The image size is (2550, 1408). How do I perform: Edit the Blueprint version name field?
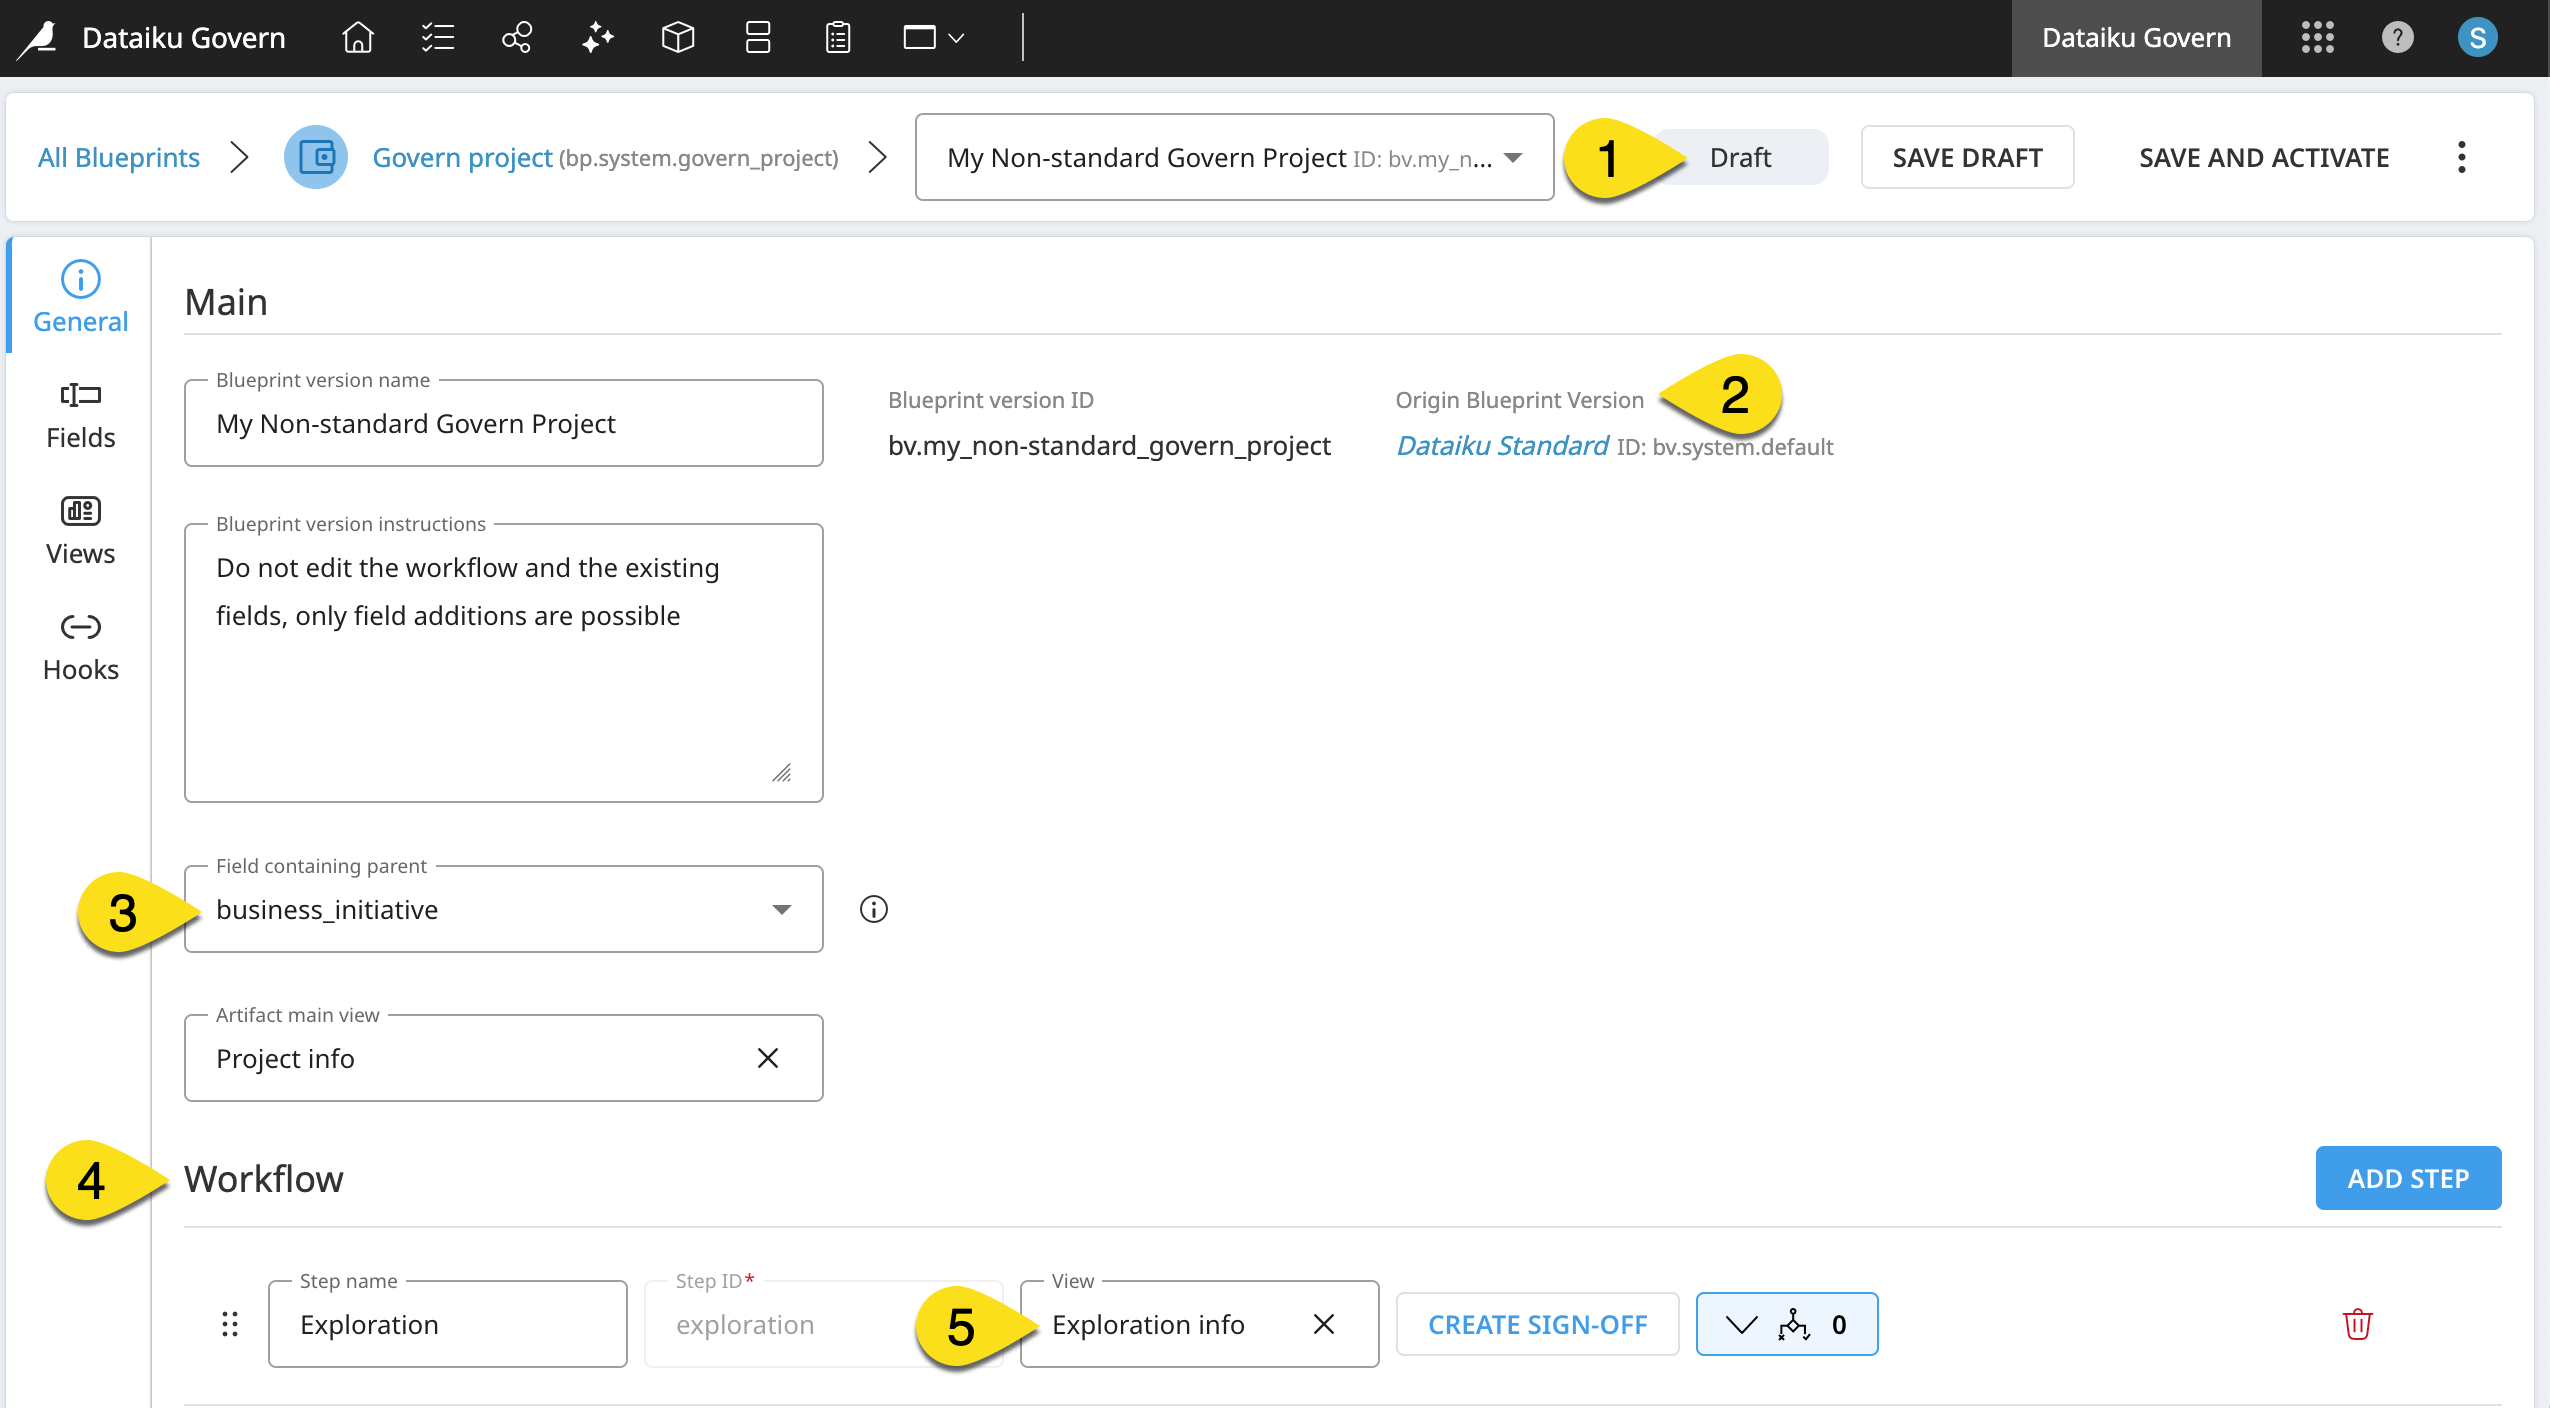pos(504,423)
